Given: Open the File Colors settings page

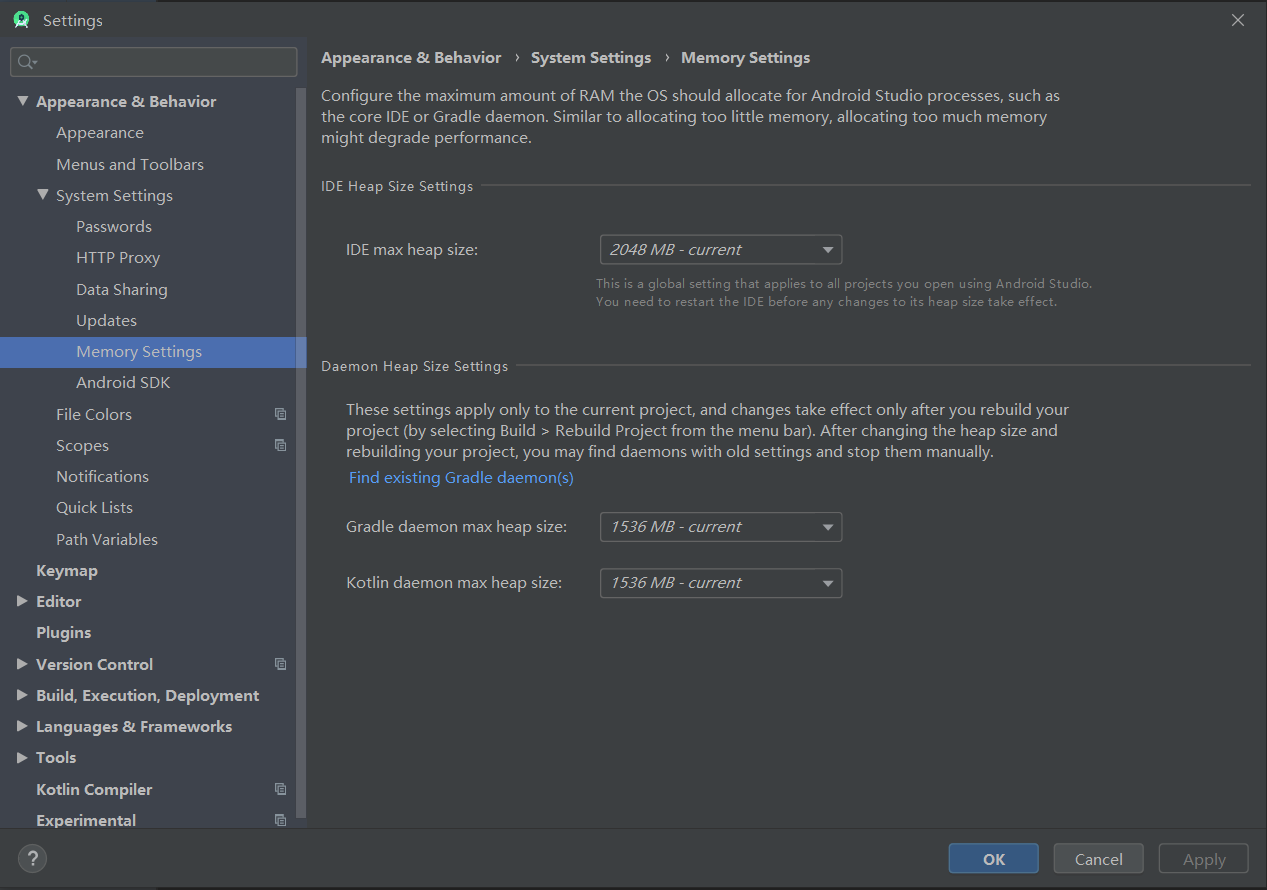Looking at the screenshot, I should click(94, 414).
